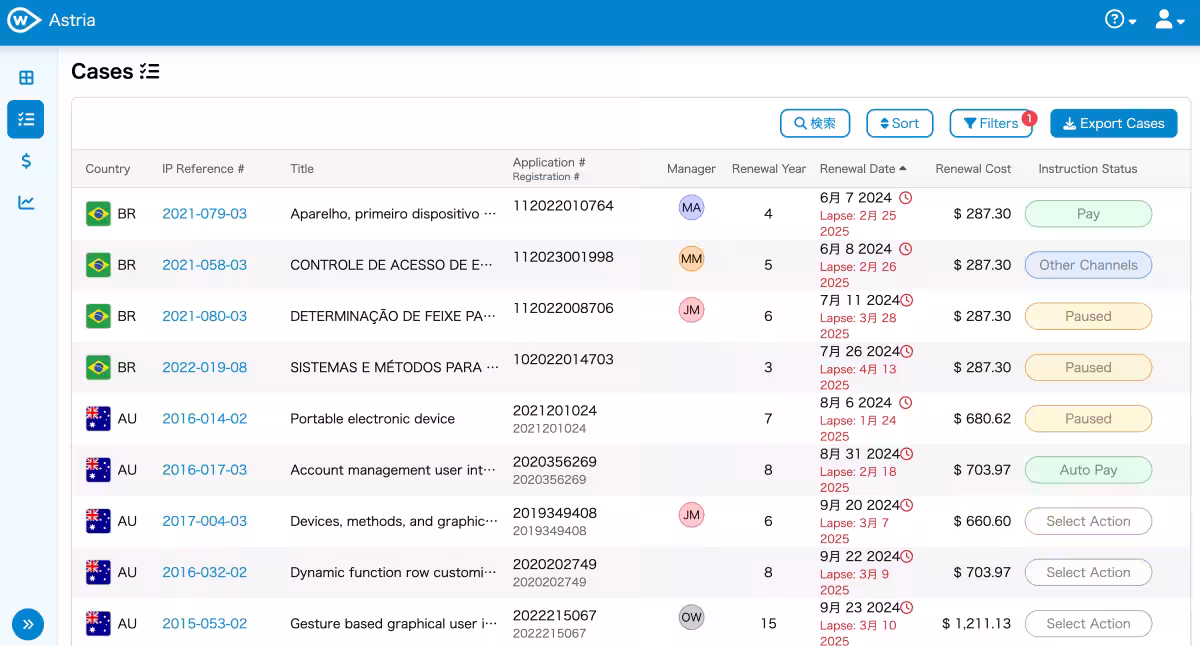
Task: Open the Sort options
Action: [x=899, y=123]
